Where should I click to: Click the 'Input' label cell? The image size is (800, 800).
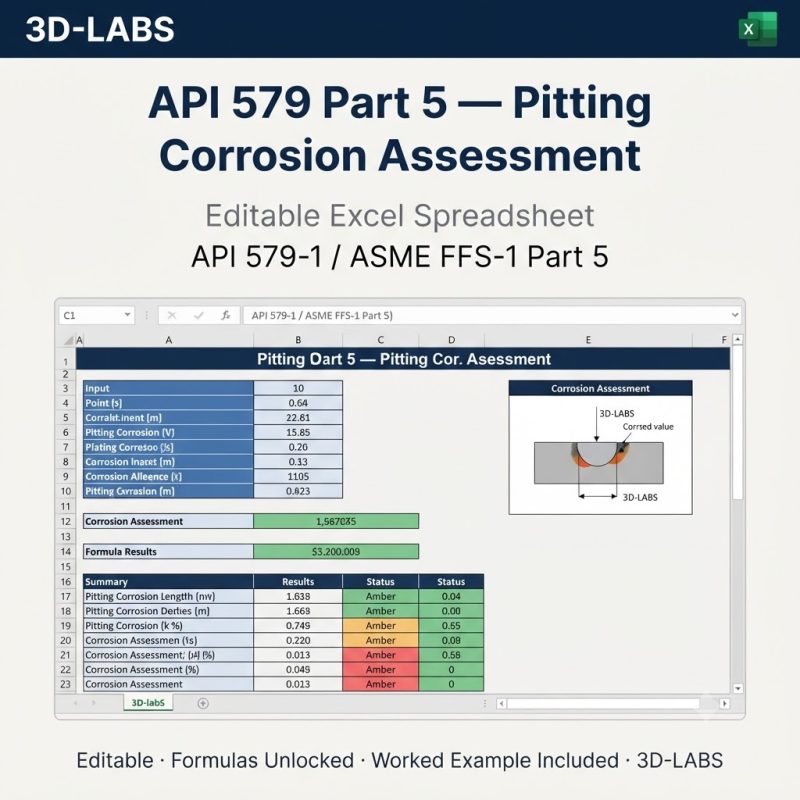[168, 388]
